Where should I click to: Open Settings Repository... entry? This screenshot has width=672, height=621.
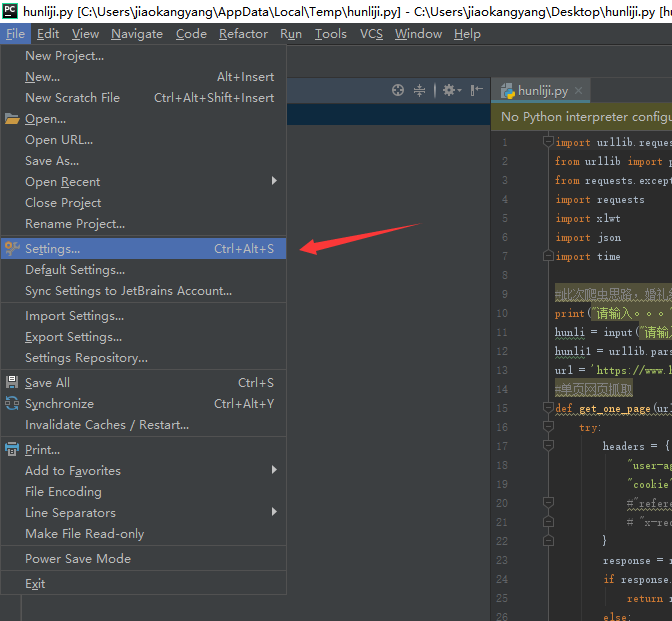(144, 358)
